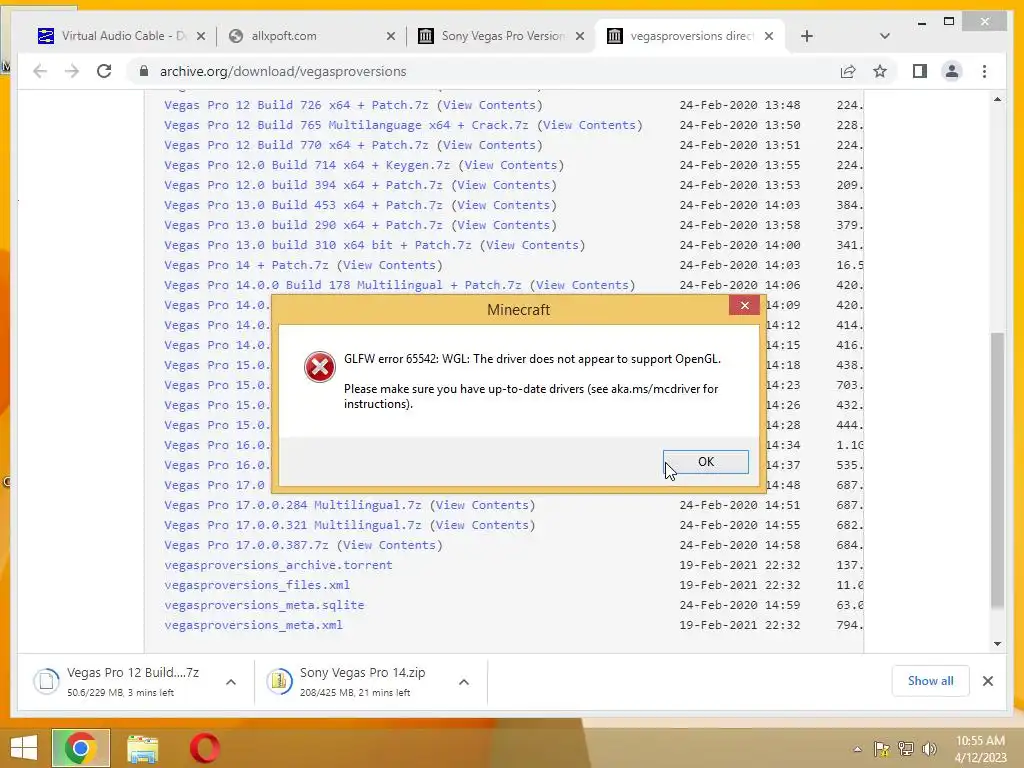Bookmark this page with the star icon

tap(880, 71)
